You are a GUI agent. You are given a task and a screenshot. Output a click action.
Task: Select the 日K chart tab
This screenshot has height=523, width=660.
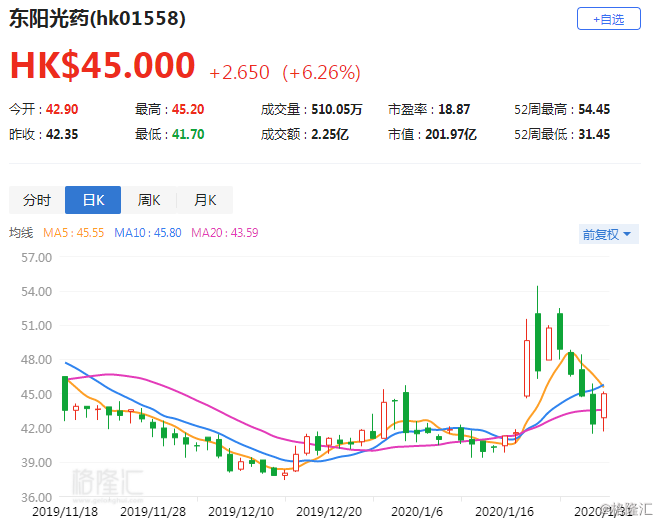tap(93, 200)
